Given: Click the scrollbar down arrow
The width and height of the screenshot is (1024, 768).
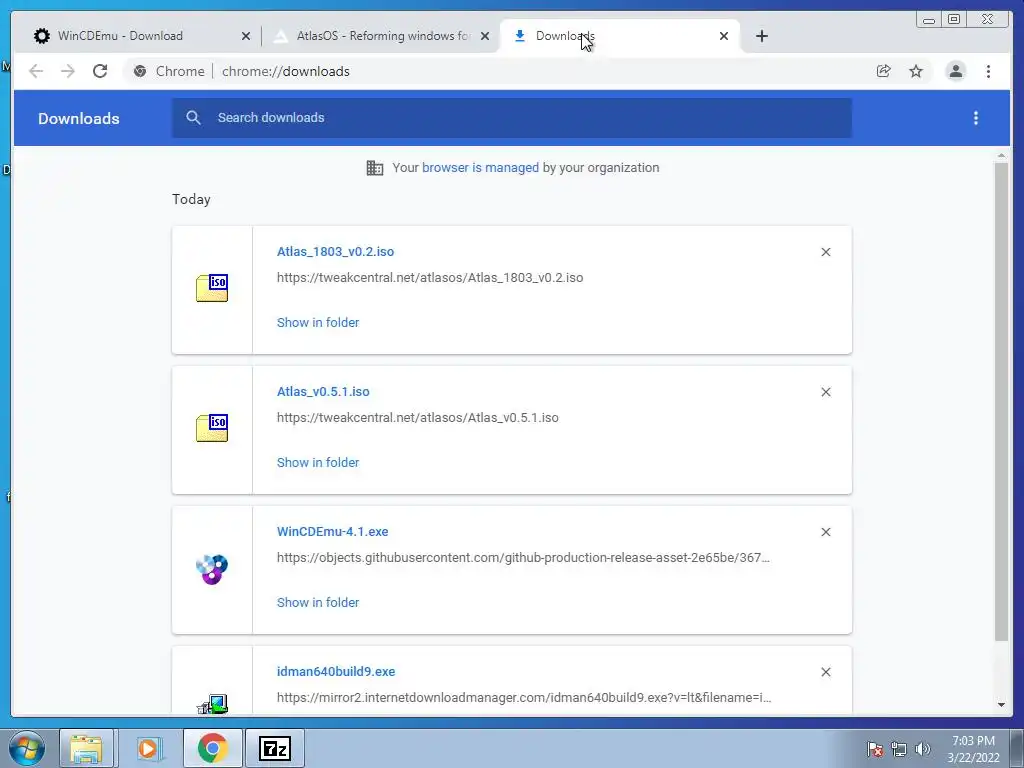Looking at the screenshot, I should [1001, 705].
